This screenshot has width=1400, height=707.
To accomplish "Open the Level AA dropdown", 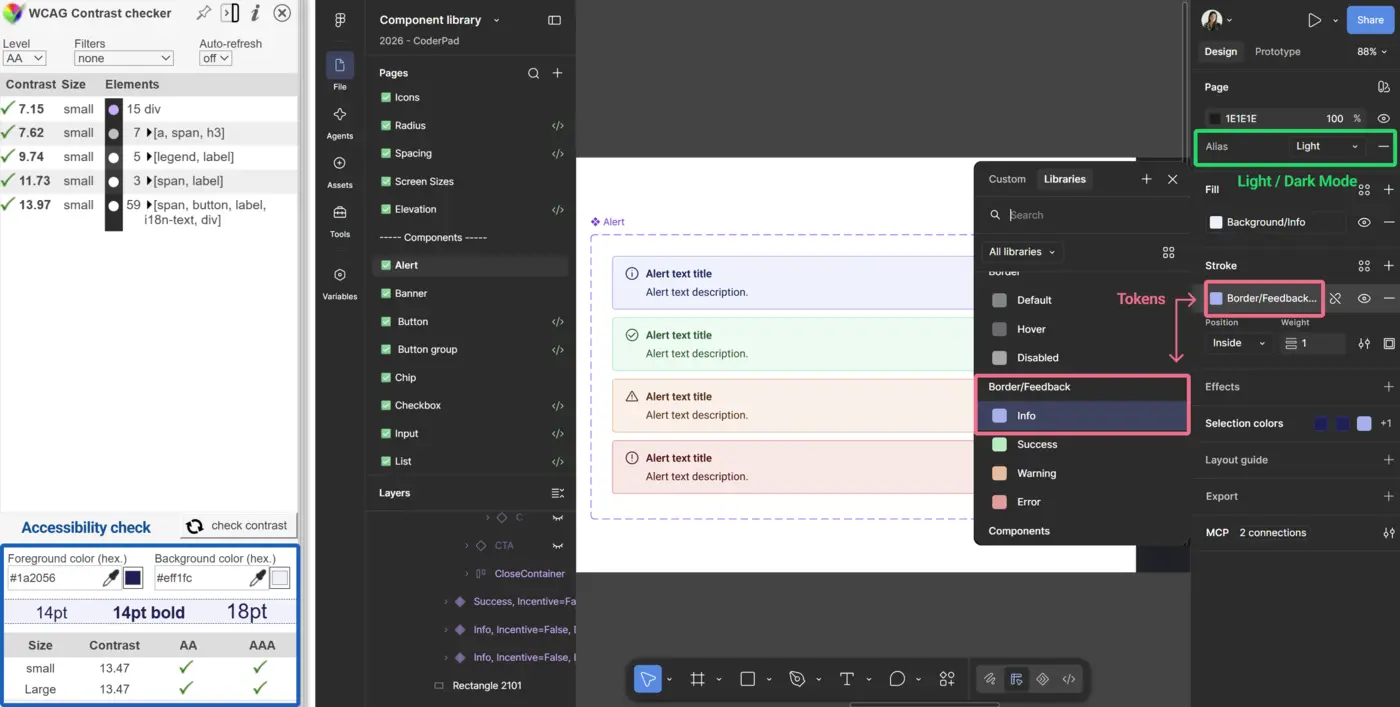I will coord(25,58).
